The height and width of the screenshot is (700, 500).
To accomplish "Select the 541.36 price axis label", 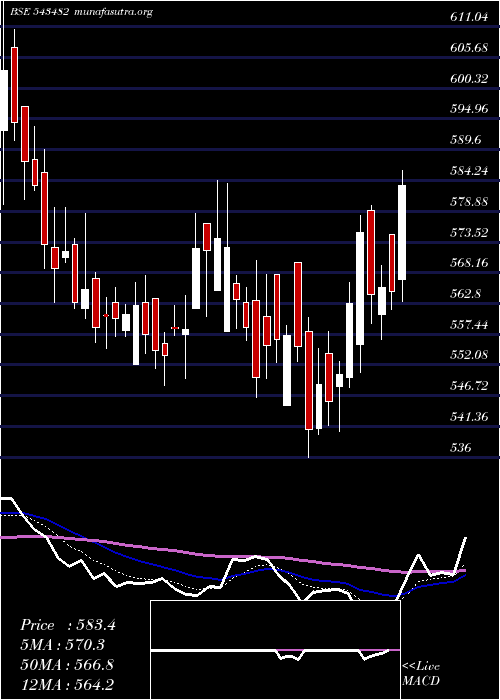I will click(469, 417).
